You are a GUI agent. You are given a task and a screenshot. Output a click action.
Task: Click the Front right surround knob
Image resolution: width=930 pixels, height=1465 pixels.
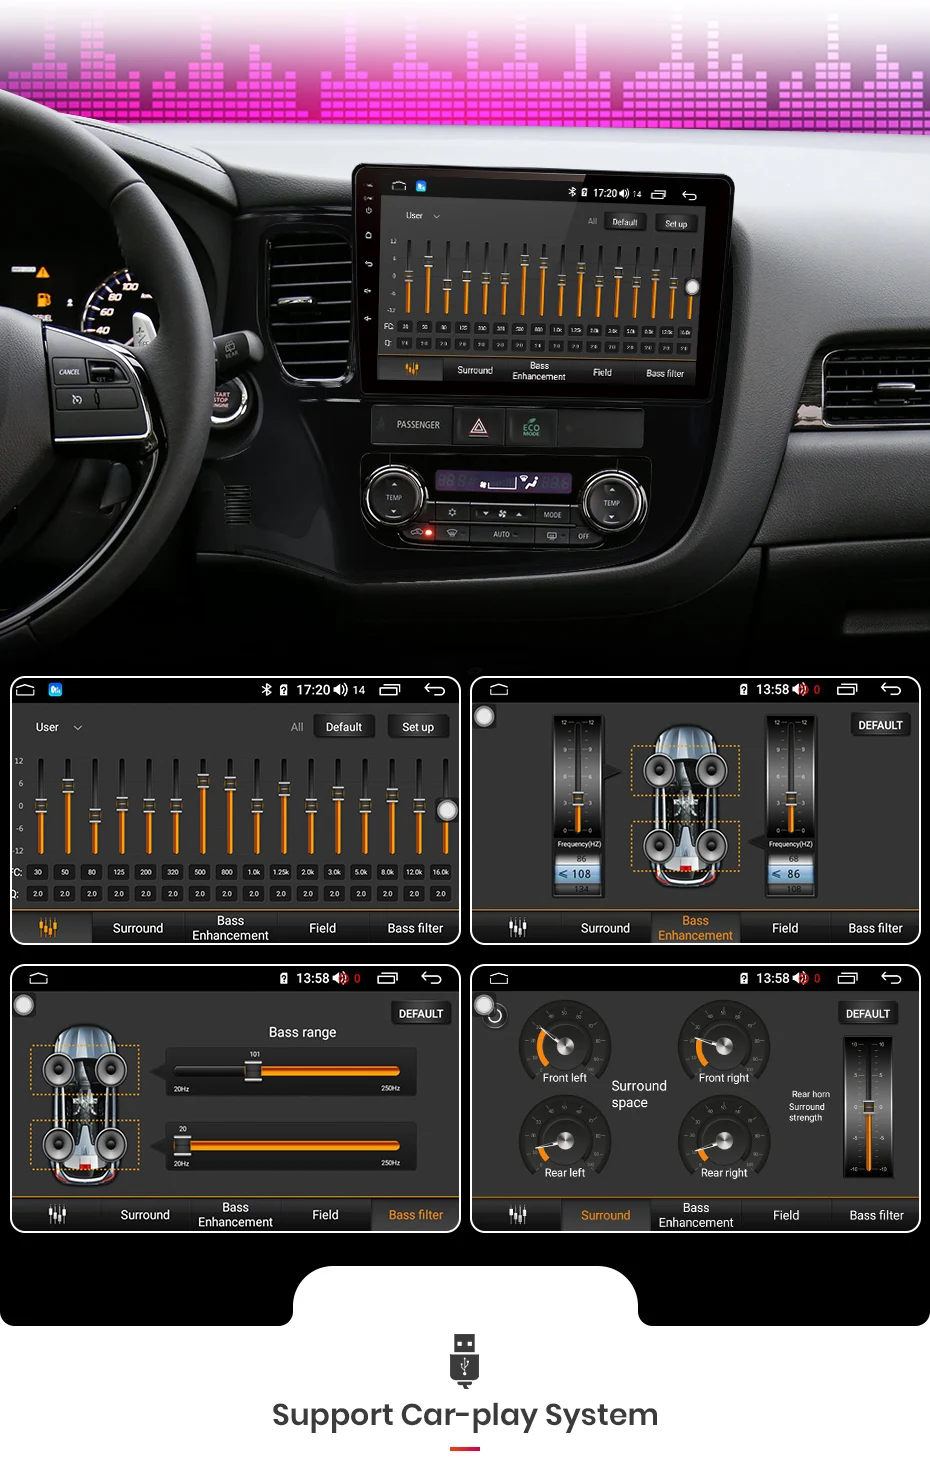[722, 1044]
